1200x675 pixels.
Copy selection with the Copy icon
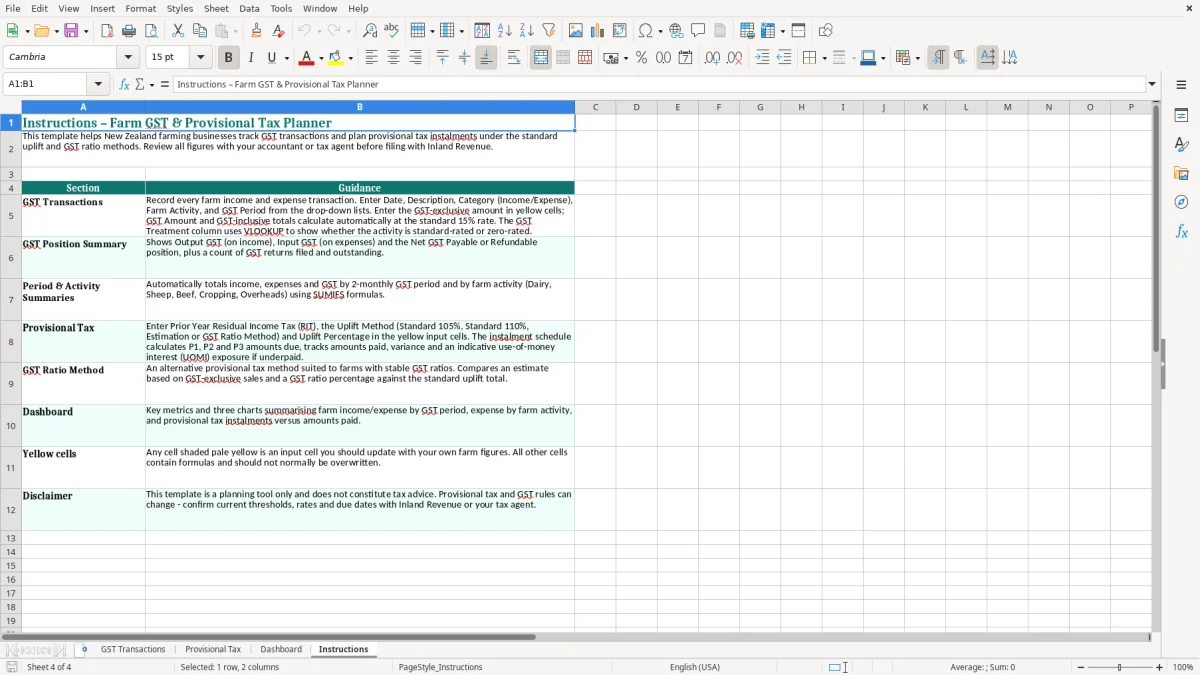[x=200, y=31]
